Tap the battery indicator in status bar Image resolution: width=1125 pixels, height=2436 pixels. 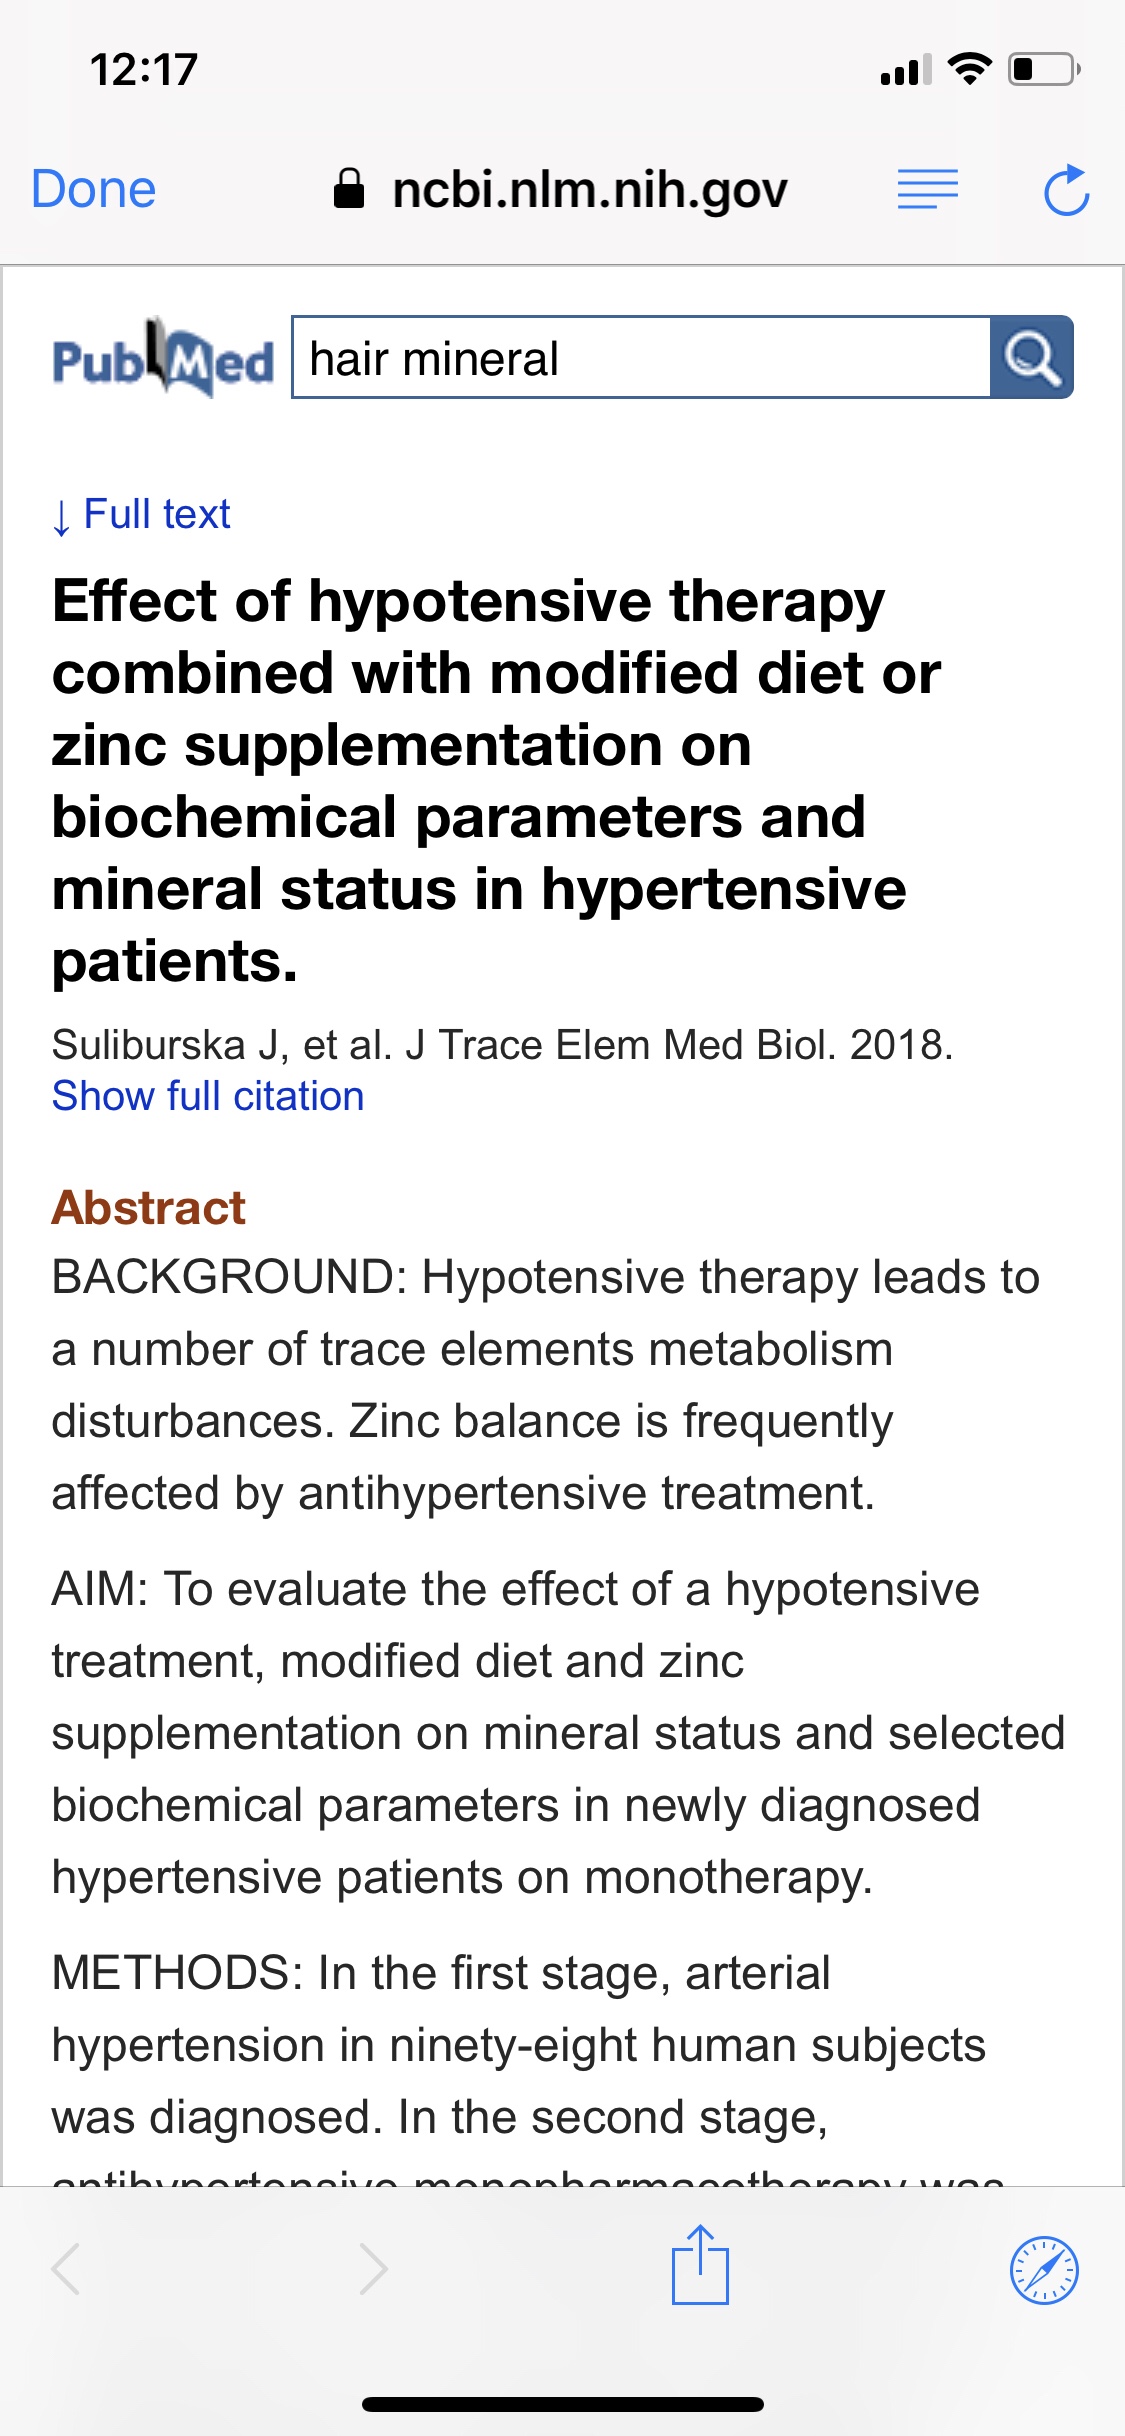(1043, 70)
